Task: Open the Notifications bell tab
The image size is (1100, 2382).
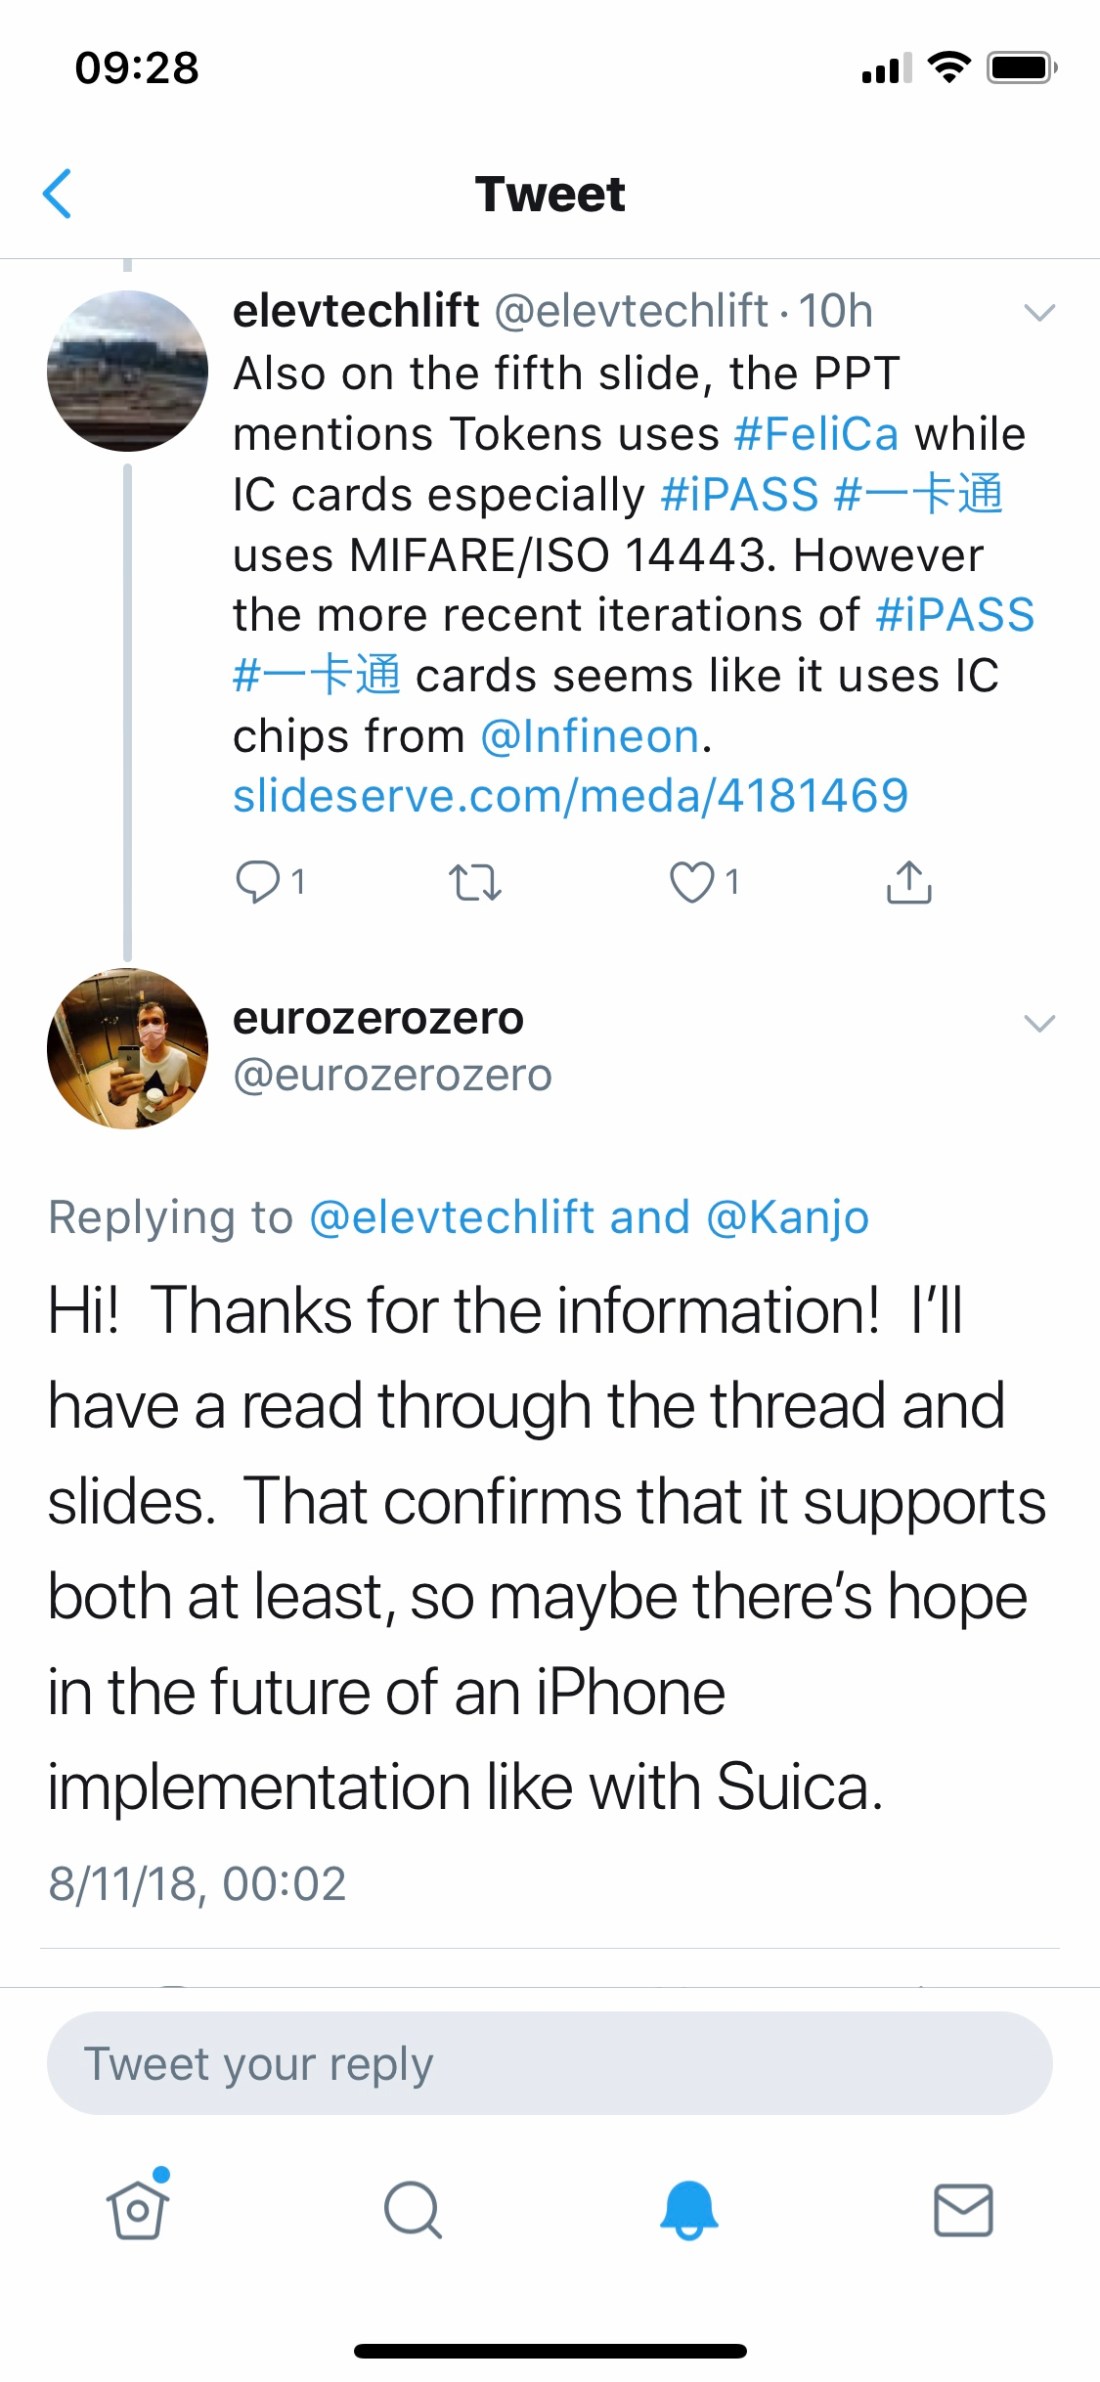Action: coord(688,2208)
